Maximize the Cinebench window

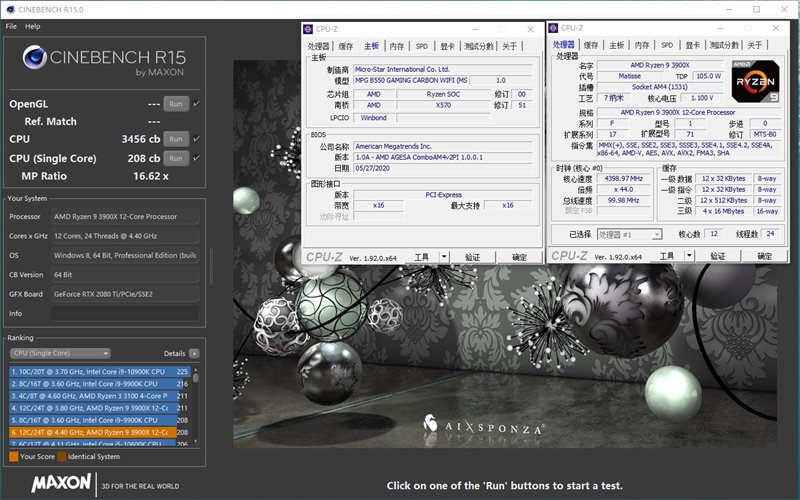tap(757, 9)
